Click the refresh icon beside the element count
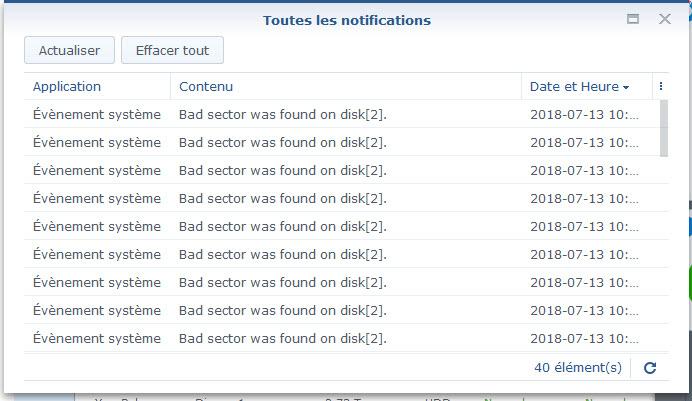 click(650, 368)
